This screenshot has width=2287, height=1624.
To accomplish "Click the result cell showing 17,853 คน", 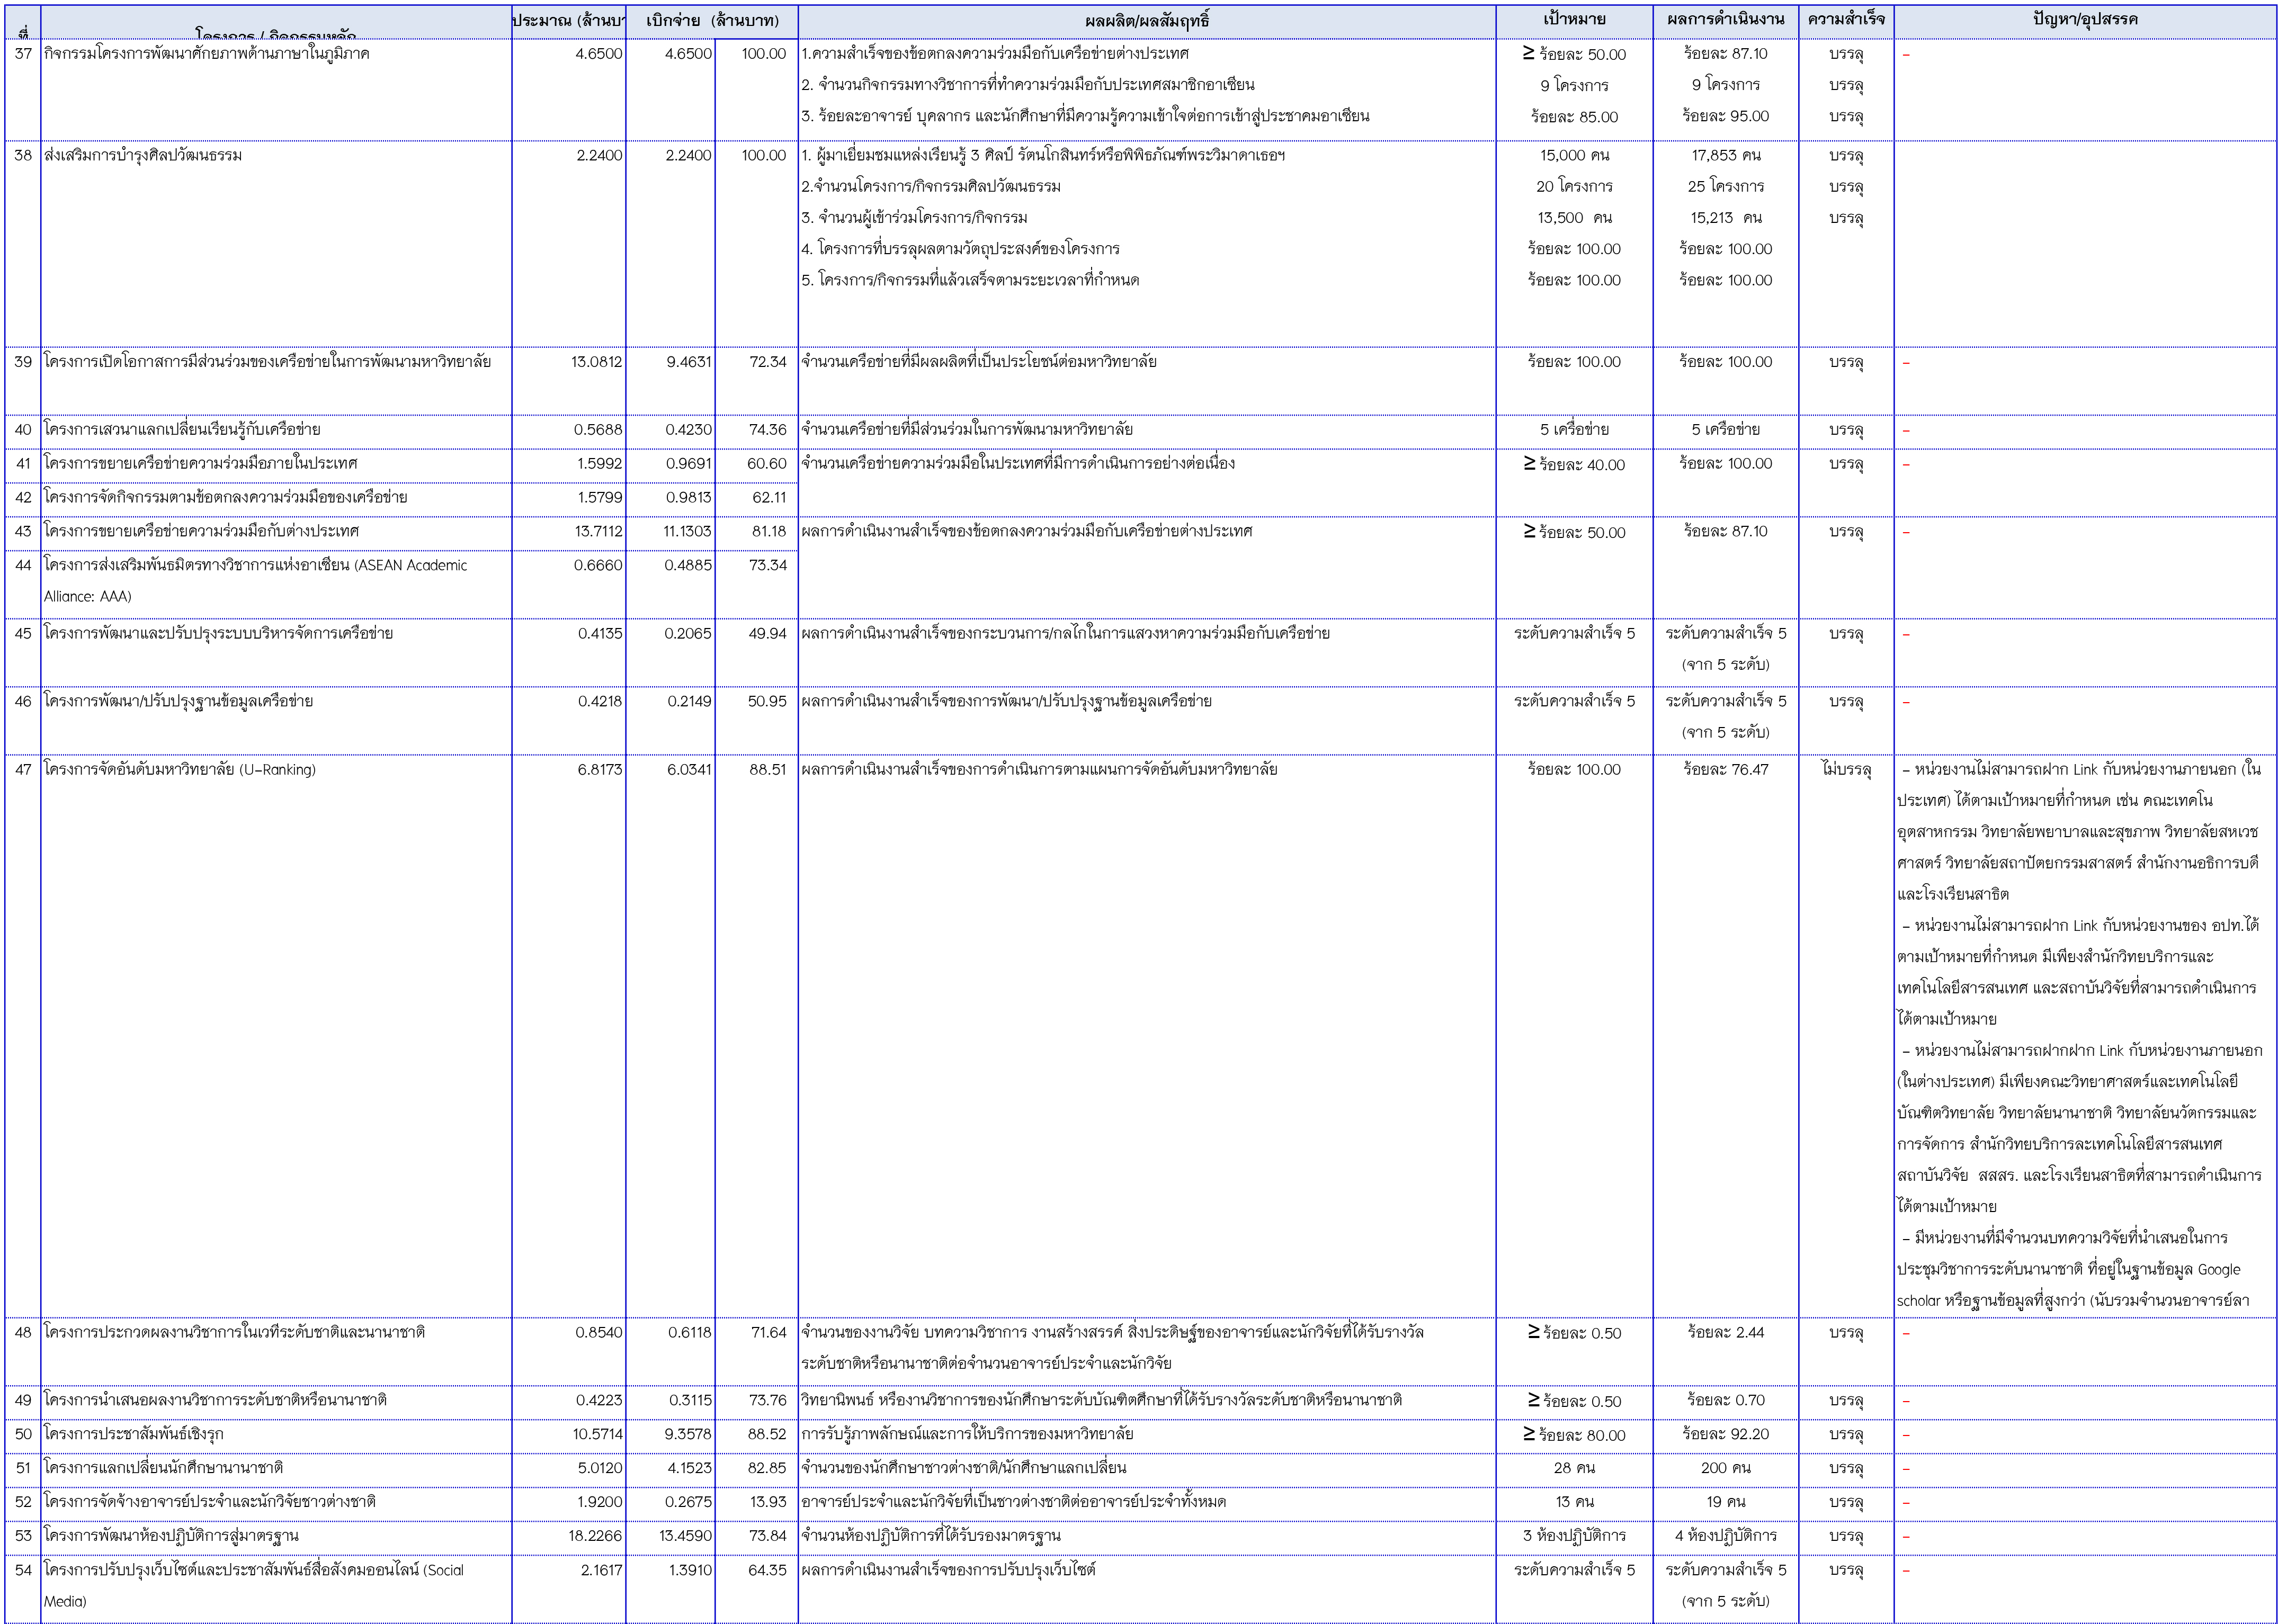I will pyautogui.click(x=1725, y=155).
